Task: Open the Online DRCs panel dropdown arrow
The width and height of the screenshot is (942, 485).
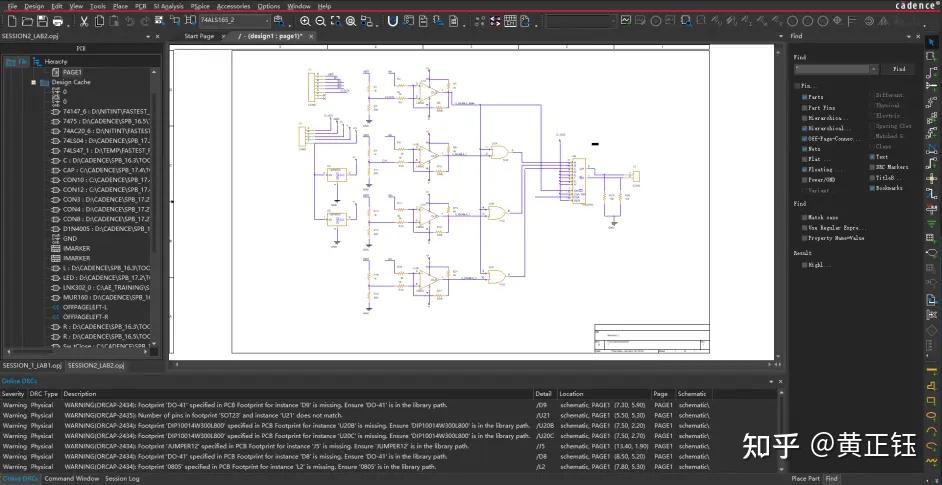Action: click(771, 382)
